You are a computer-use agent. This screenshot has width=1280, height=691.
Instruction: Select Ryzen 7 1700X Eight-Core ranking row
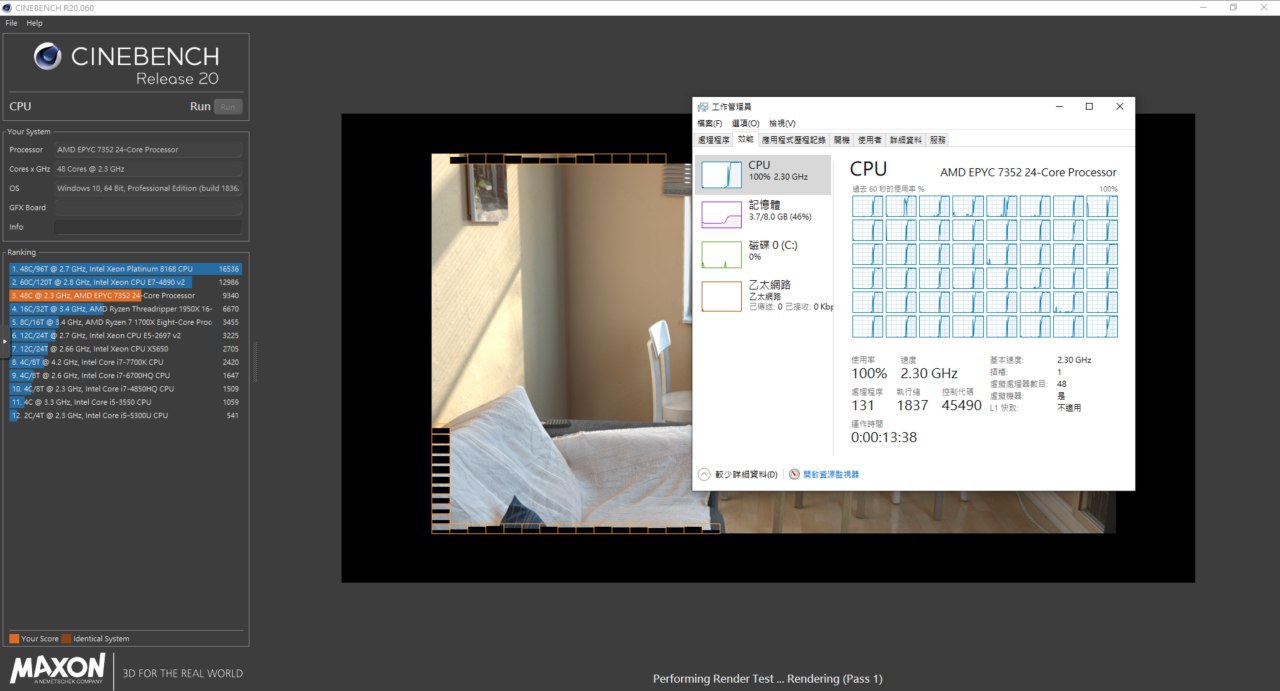coord(125,322)
